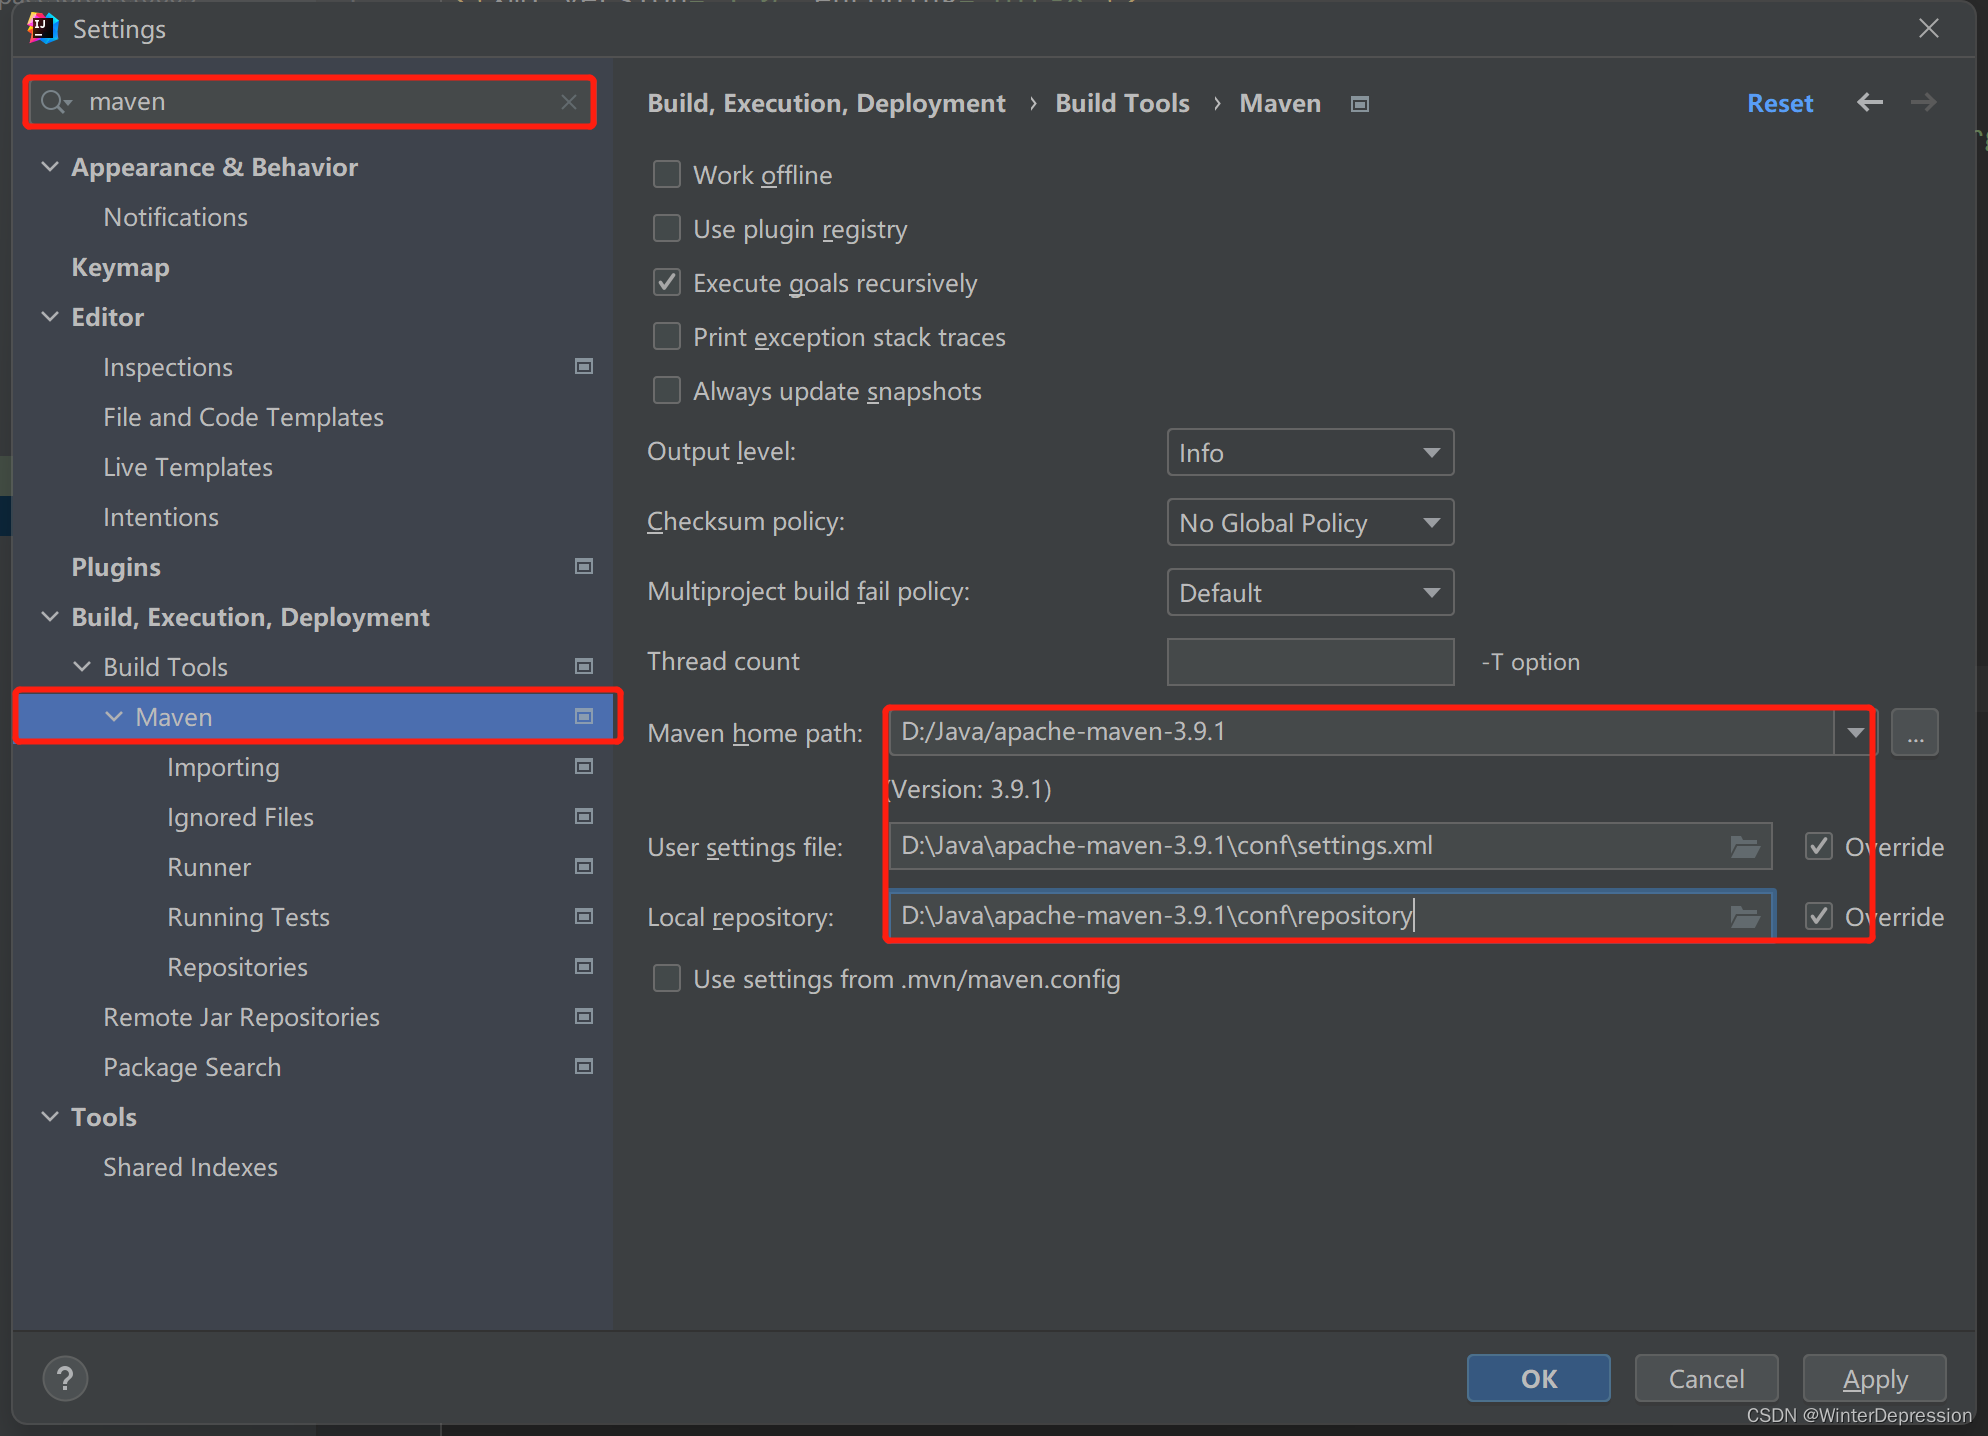The height and width of the screenshot is (1436, 1988).
Task: Collapse the Tools section
Action: click(x=50, y=1117)
